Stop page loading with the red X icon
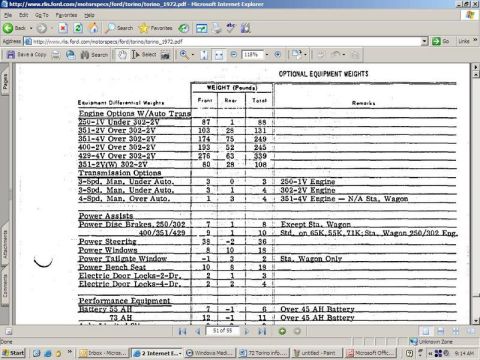Image resolution: width=480 pixels, height=360 pixels. click(x=63, y=28)
